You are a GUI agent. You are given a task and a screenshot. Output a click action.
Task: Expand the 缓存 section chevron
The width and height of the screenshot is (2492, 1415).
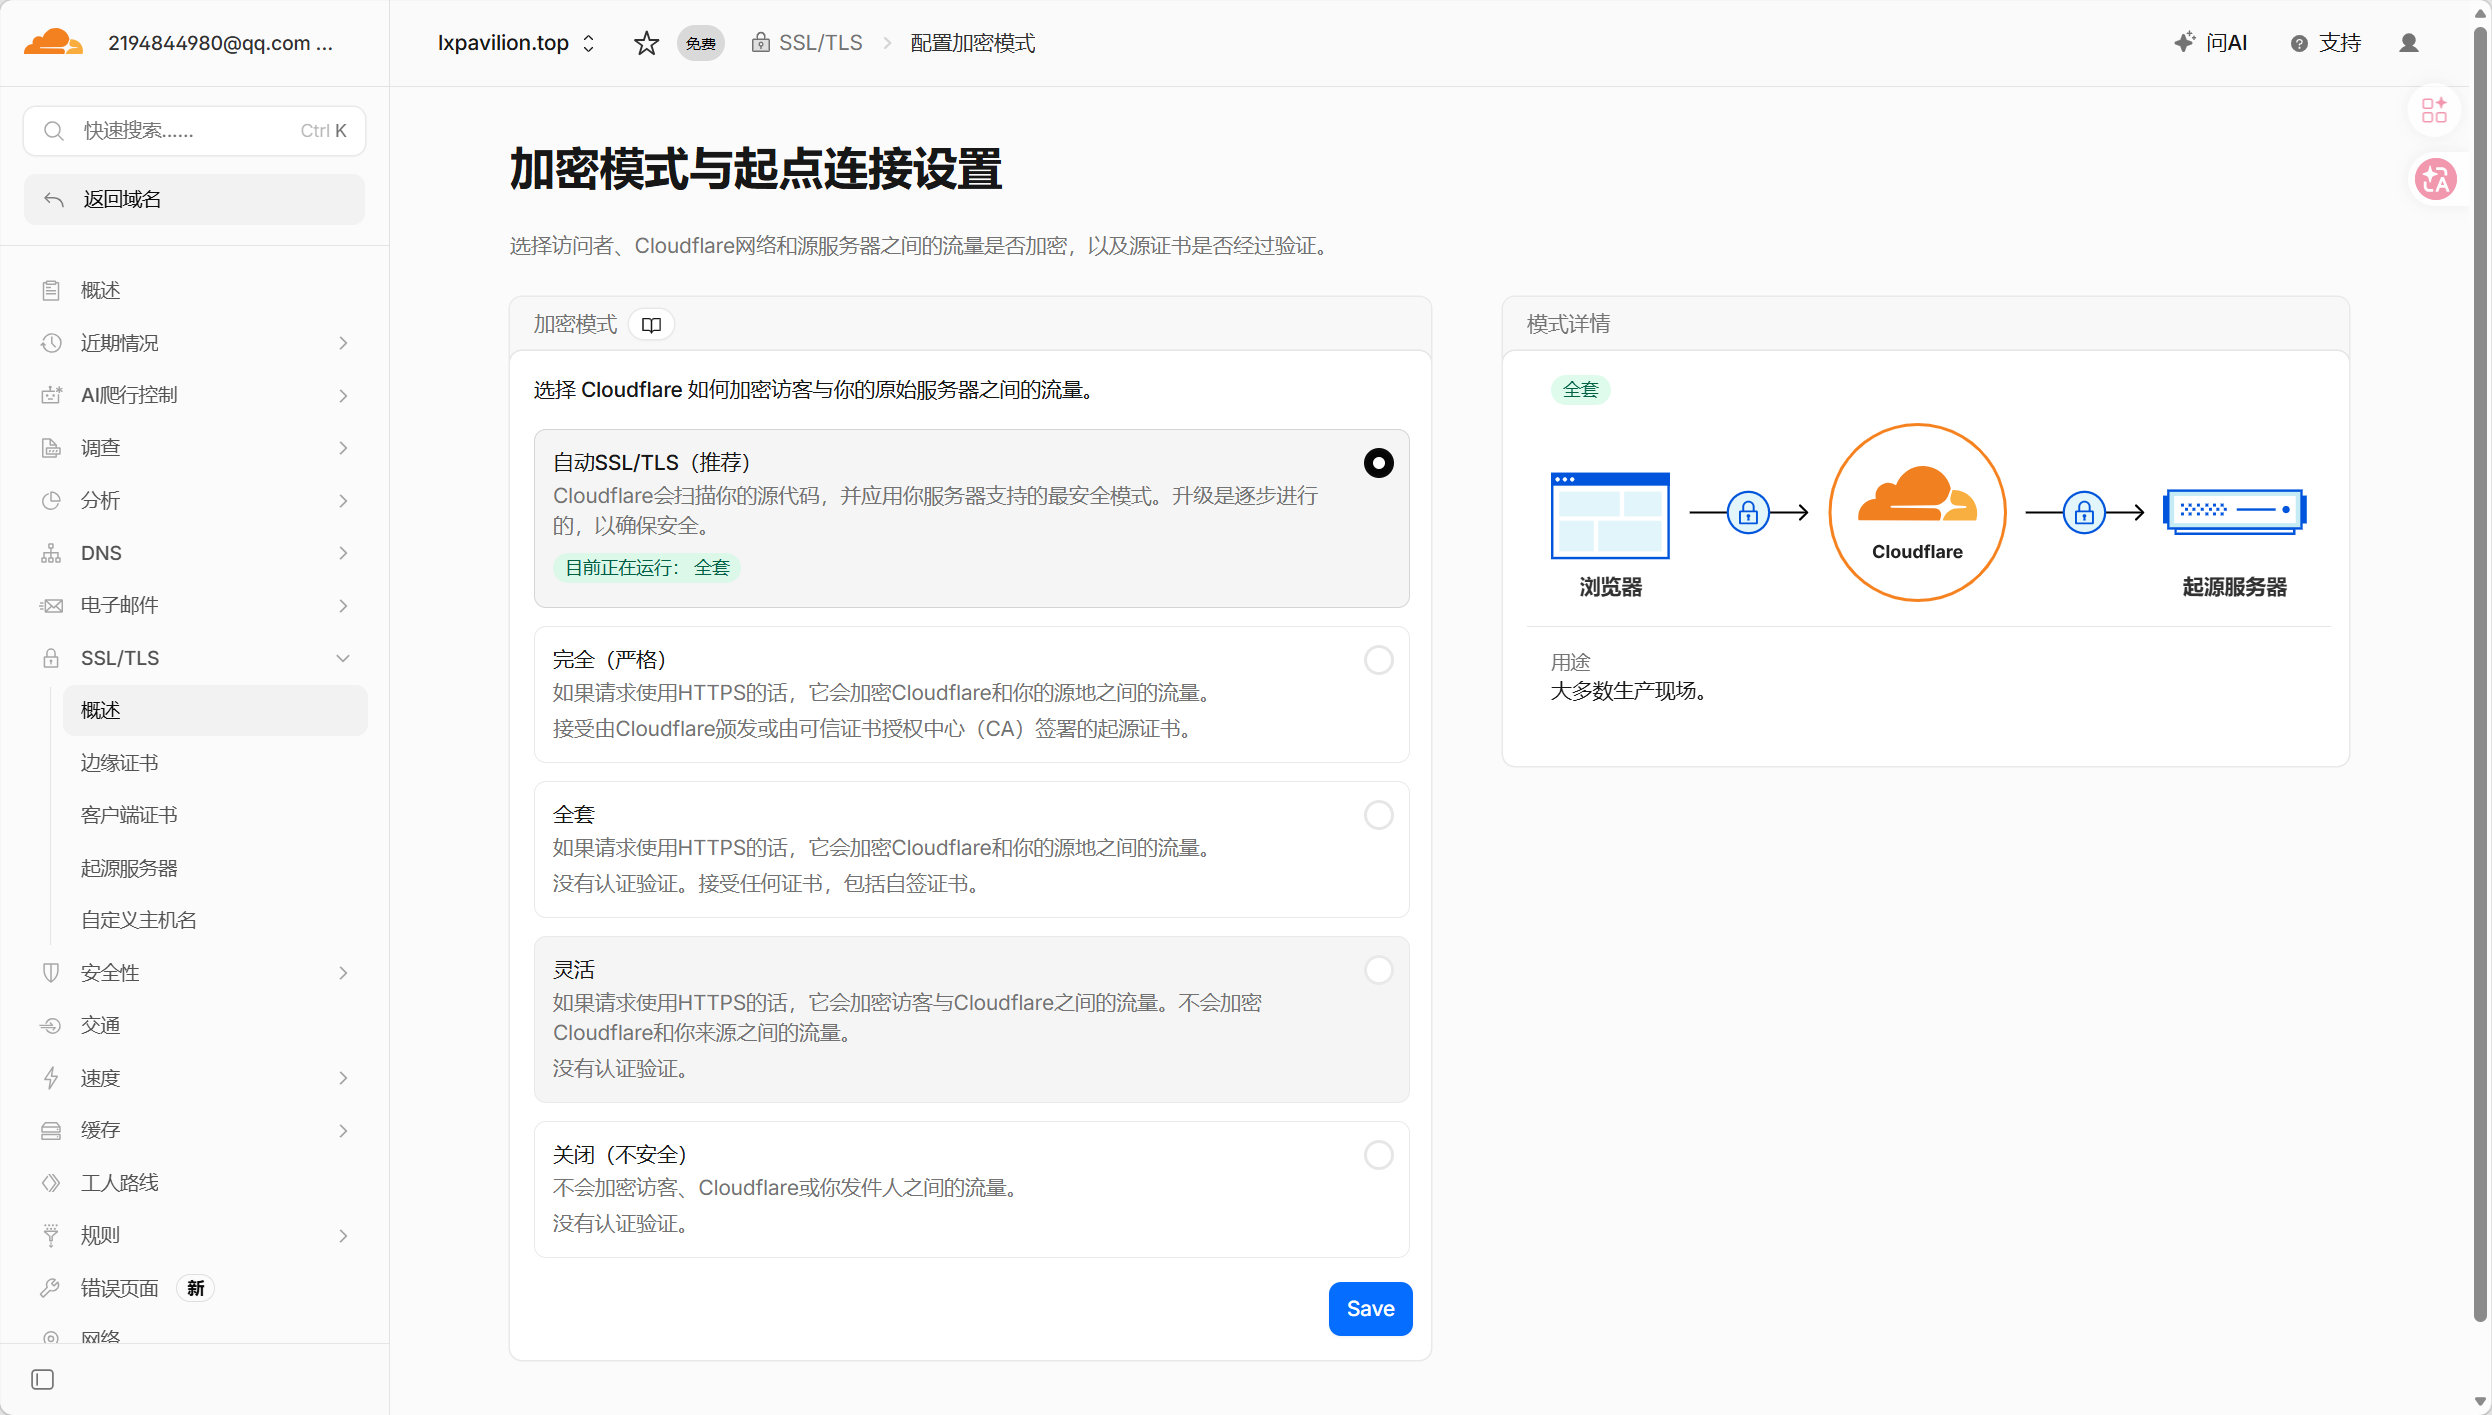(343, 1130)
